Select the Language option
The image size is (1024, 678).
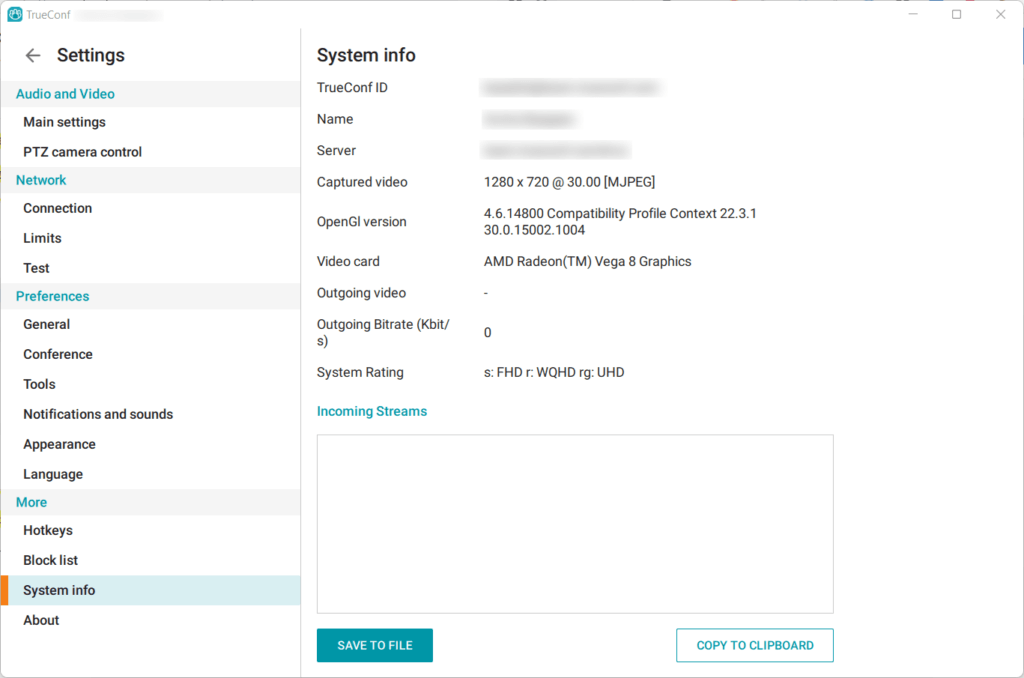[x=53, y=474]
